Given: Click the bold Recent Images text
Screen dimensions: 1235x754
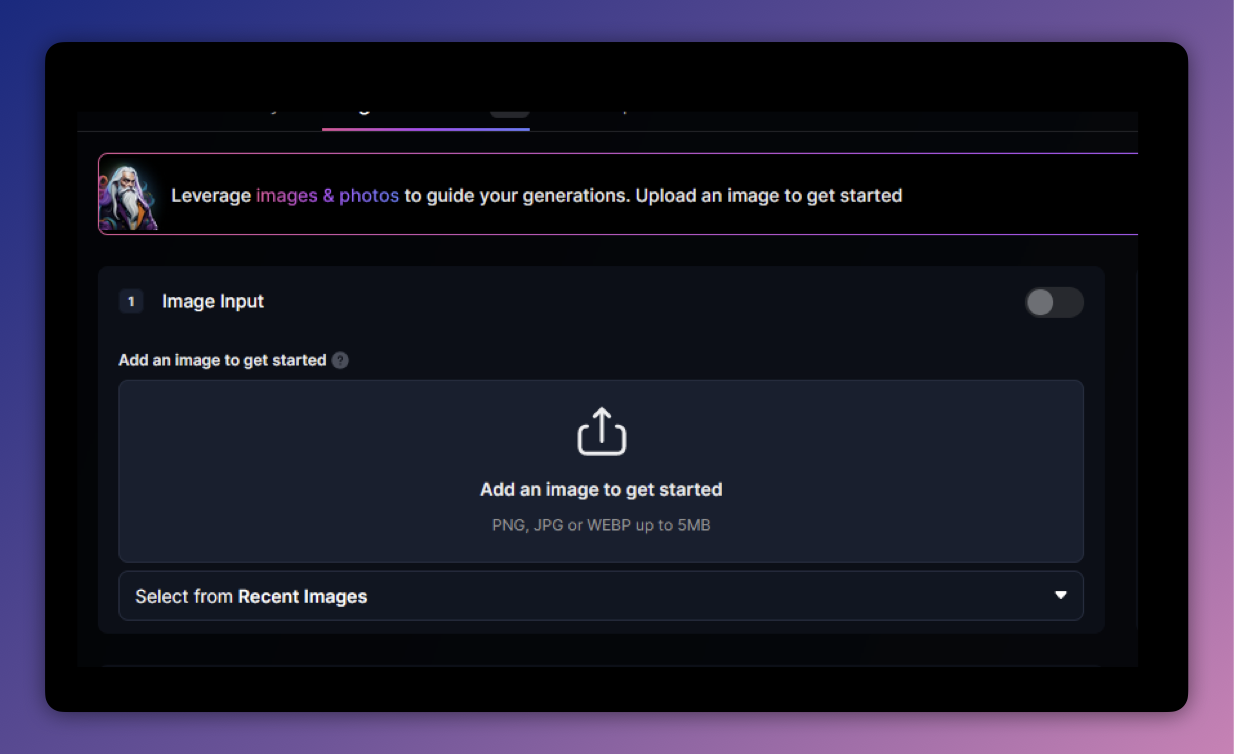Looking at the screenshot, I should [302, 597].
